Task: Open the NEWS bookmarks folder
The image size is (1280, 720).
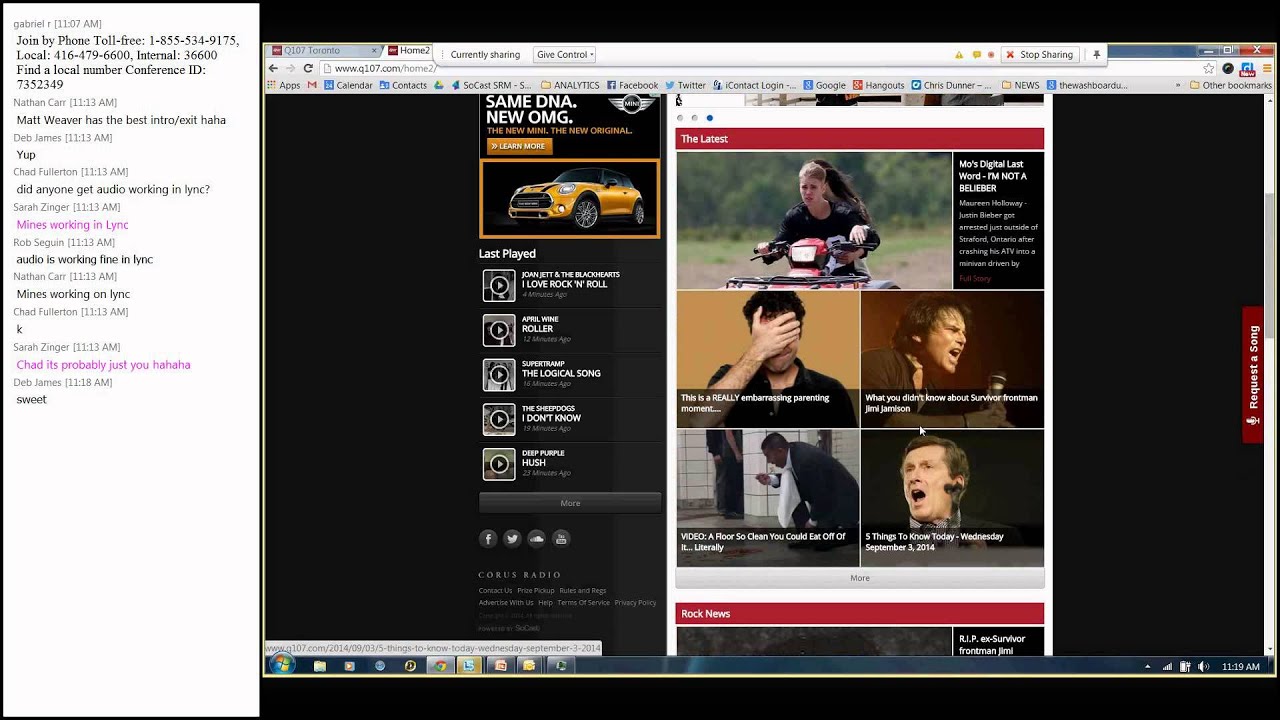Action: (x=1020, y=85)
